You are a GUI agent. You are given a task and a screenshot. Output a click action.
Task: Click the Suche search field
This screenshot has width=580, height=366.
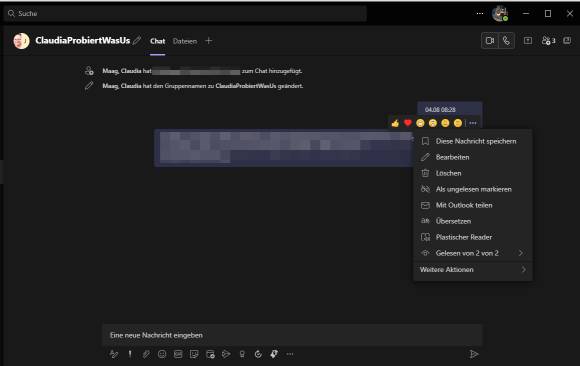[185, 14]
